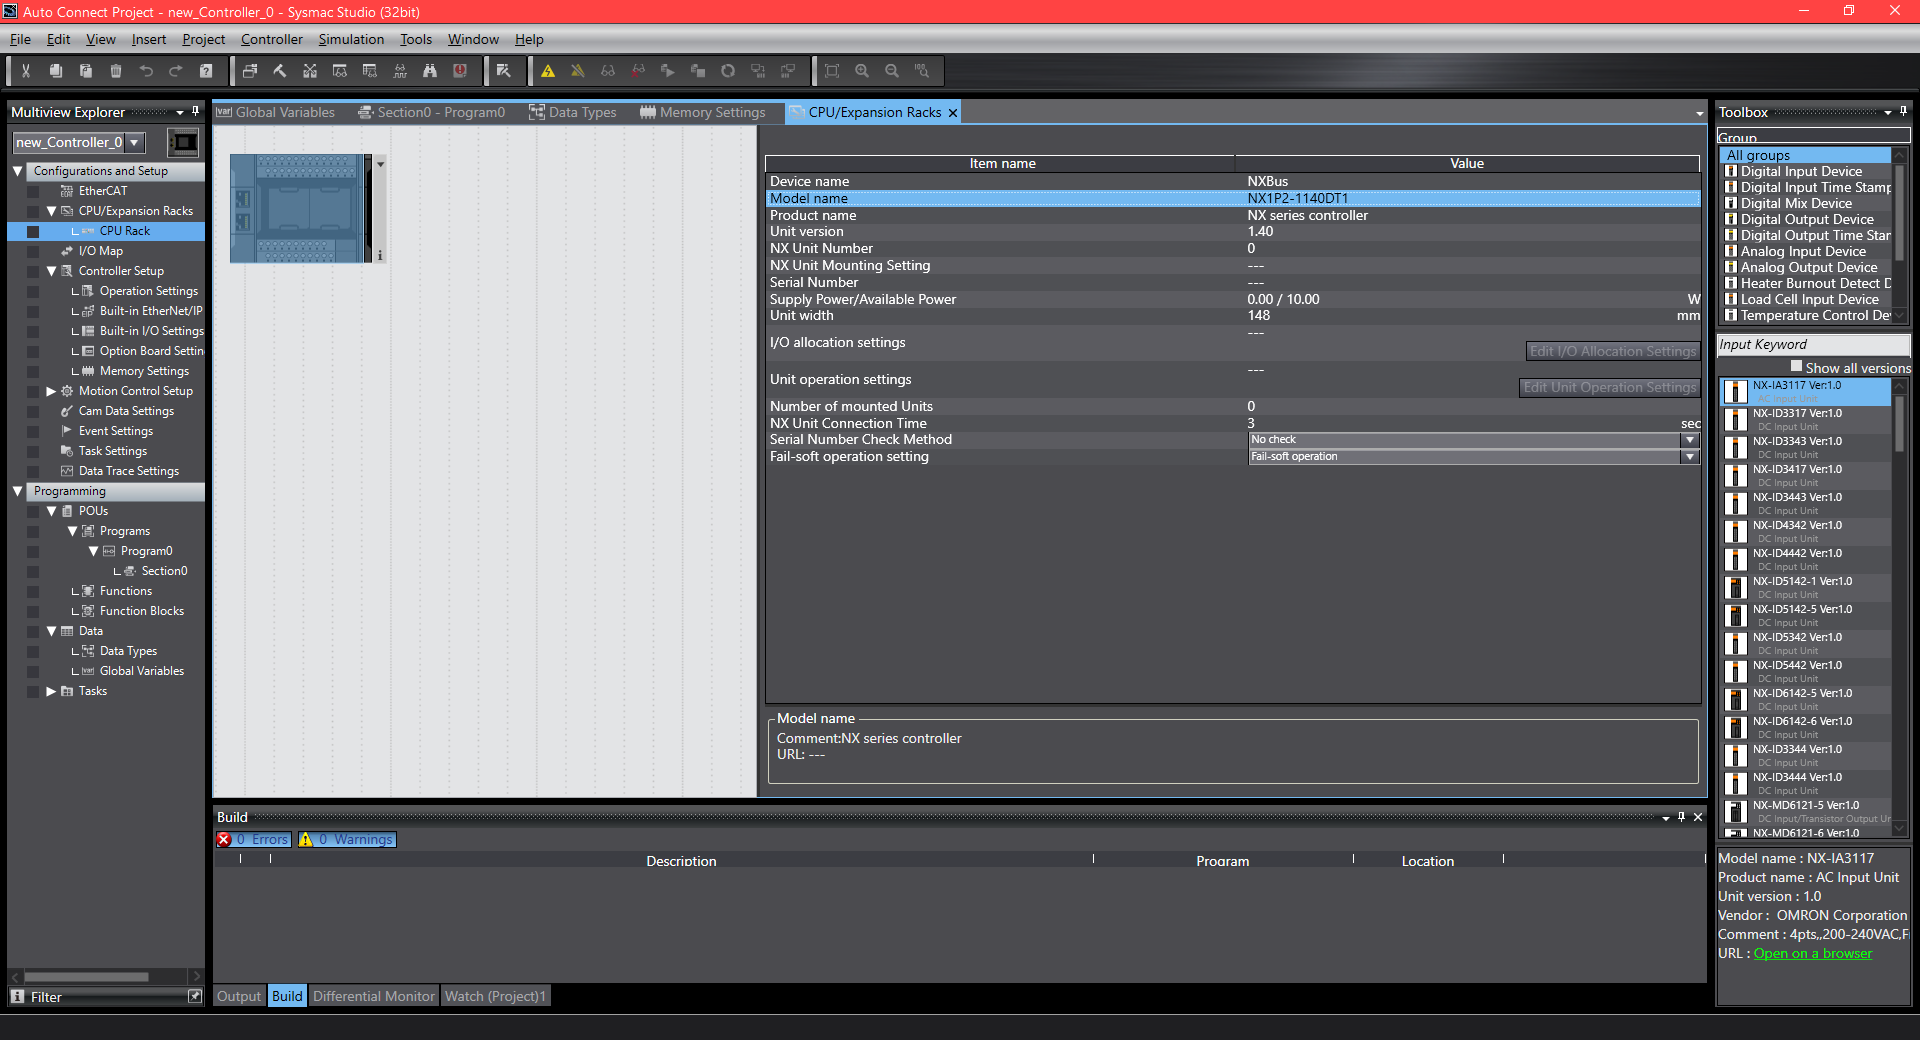Open the Watch (Project)1 tab
Viewport: 1920px width, 1040px height.
(x=495, y=996)
